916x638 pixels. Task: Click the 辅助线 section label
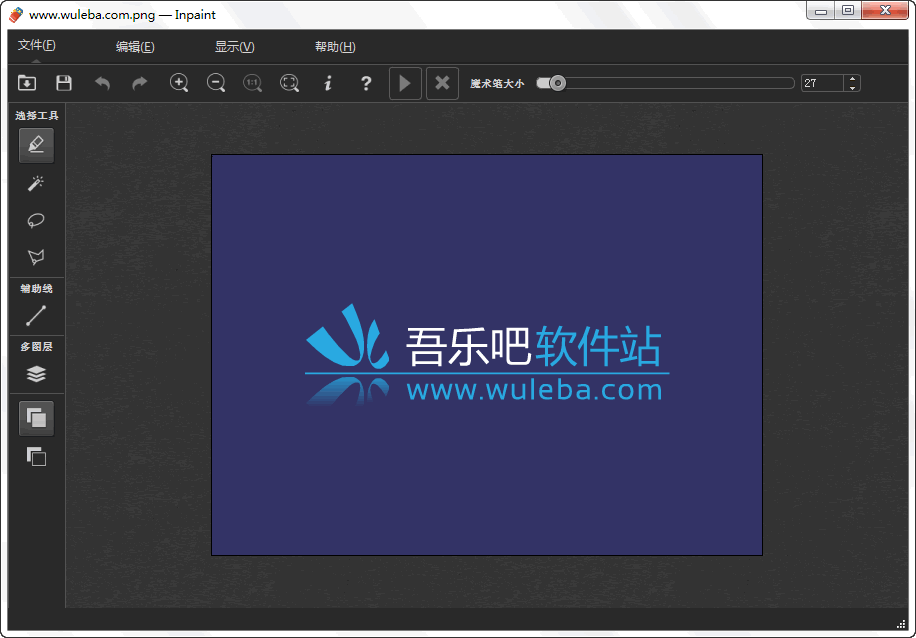pos(36,288)
